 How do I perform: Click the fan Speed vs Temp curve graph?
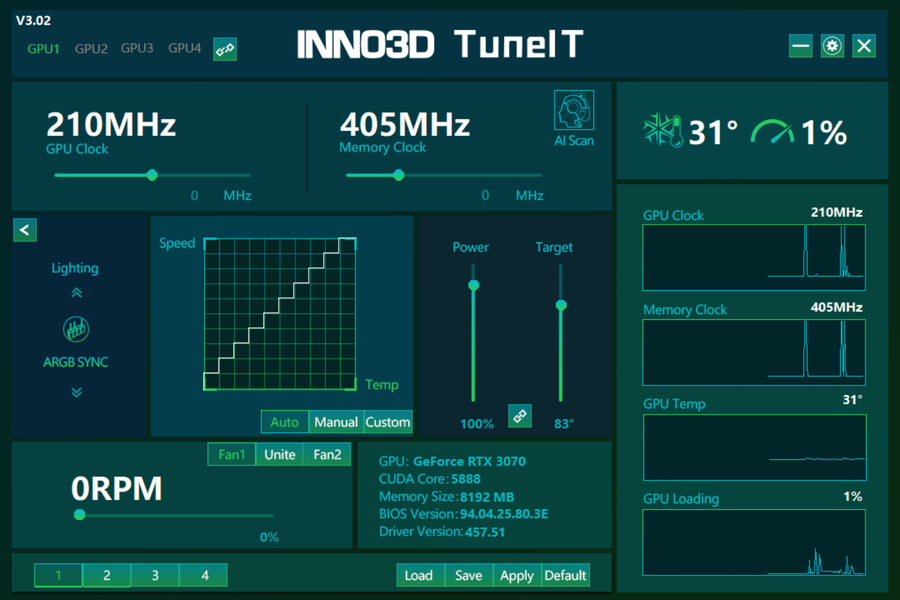pos(280,314)
